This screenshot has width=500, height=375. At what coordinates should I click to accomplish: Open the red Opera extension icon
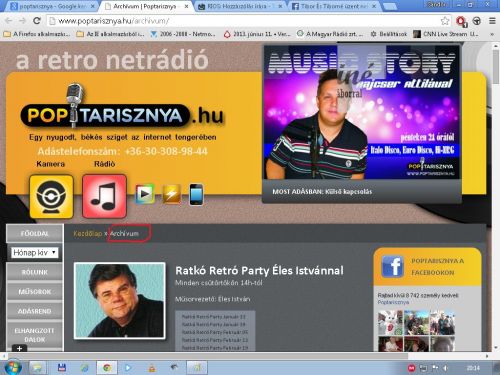click(461, 21)
